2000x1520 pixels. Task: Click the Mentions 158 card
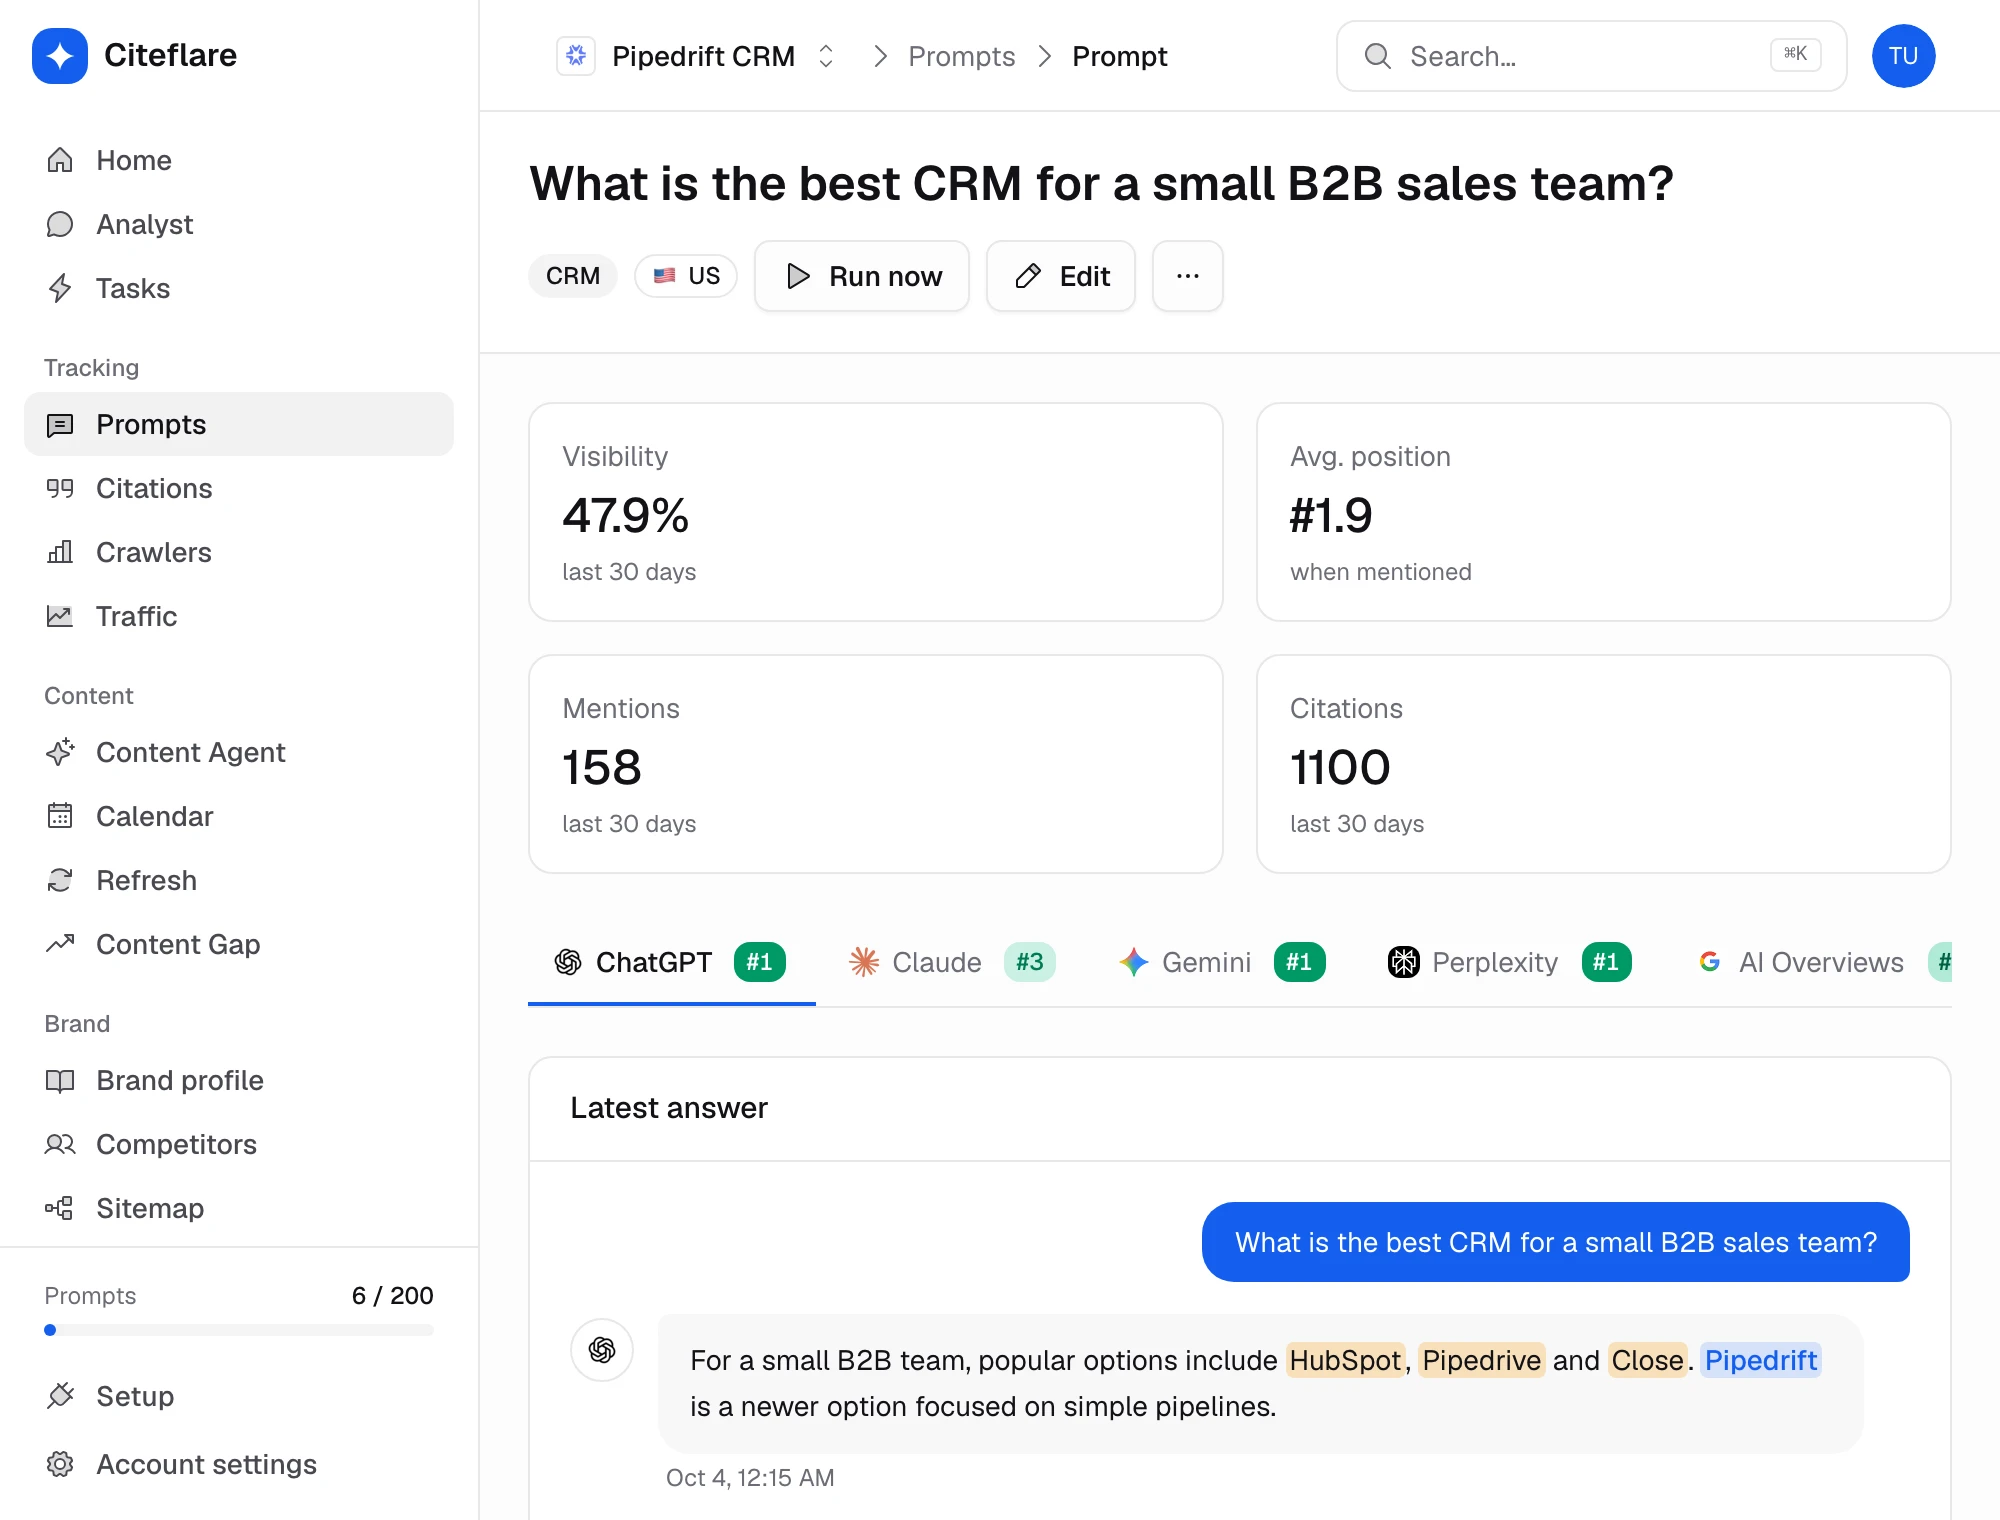(x=876, y=764)
